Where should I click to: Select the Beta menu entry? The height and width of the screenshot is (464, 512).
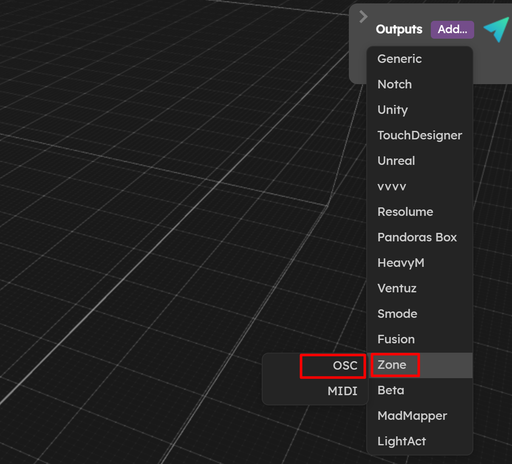(x=420, y=390)
